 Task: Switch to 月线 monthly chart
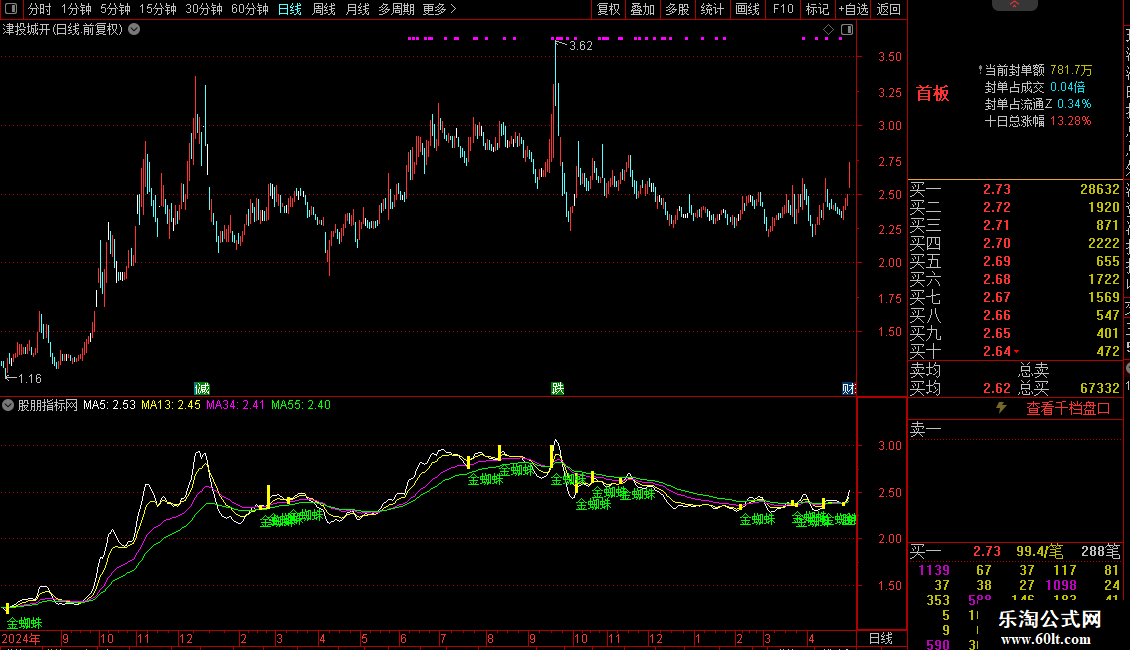357,9
